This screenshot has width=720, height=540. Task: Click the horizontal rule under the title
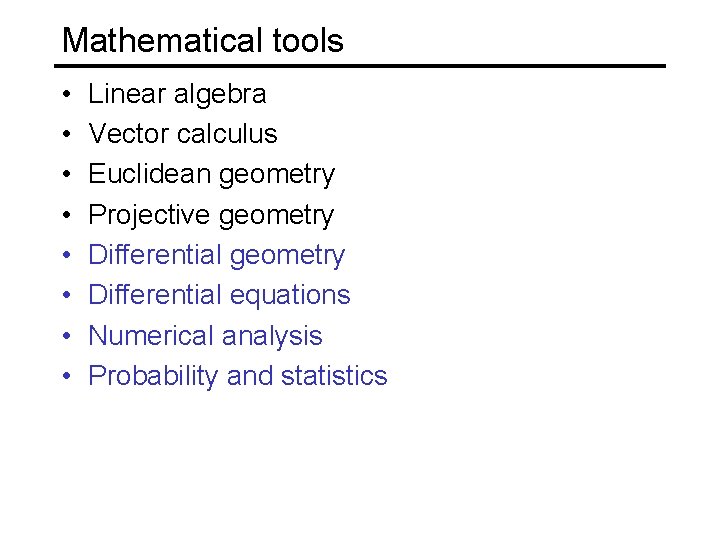pos(360,66)
